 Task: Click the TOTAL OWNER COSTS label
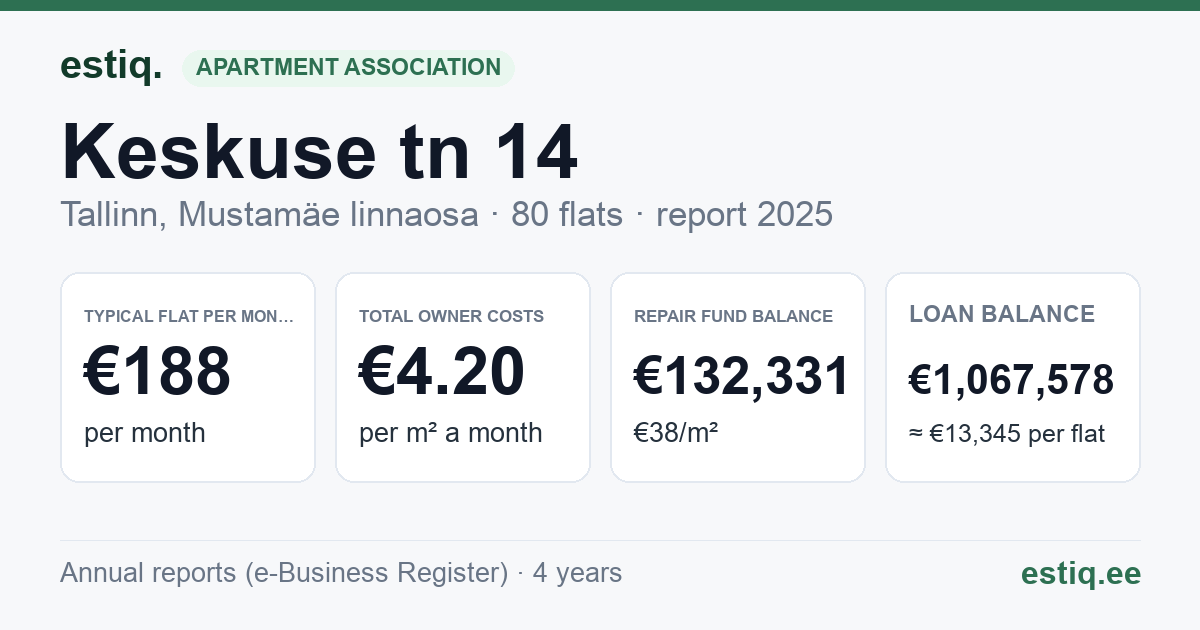pos(451,316)
